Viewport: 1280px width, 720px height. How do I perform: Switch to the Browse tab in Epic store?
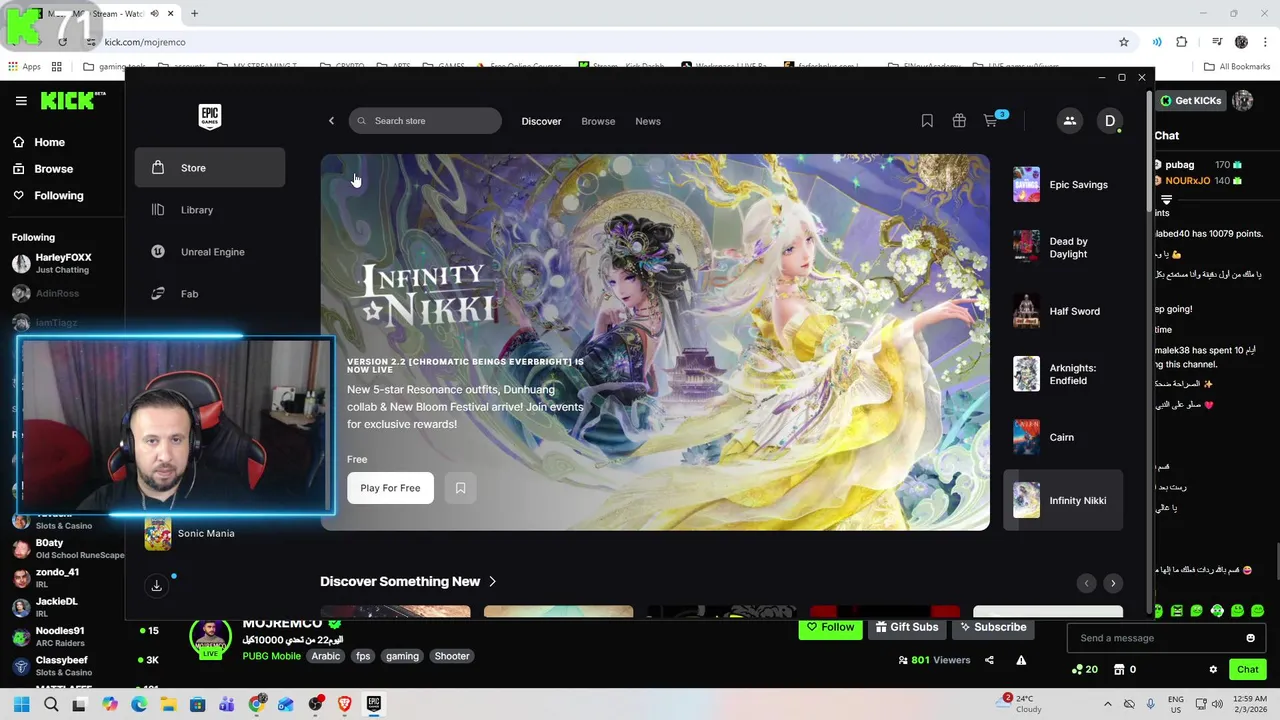pos(598,121)
